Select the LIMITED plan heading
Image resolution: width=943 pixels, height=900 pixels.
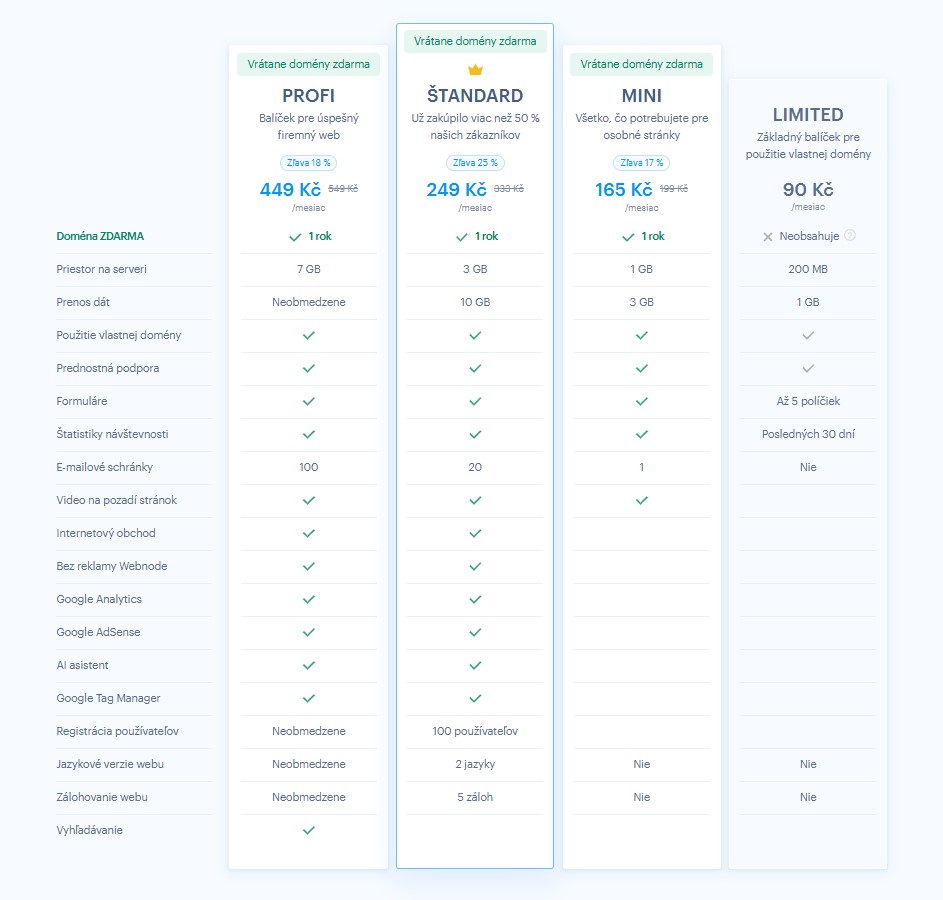tap(808, 114)
